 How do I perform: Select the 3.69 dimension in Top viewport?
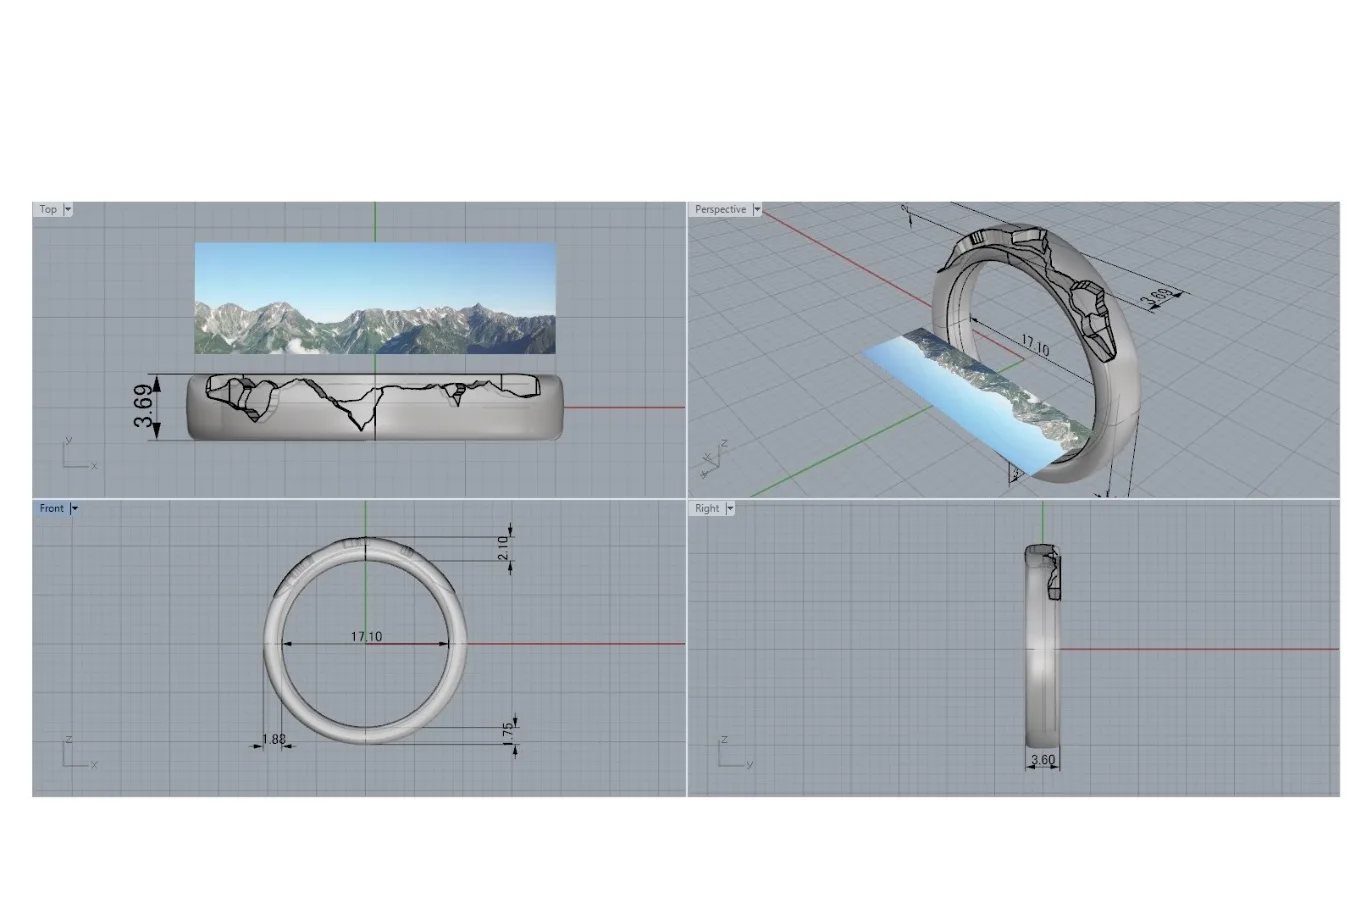145,406
